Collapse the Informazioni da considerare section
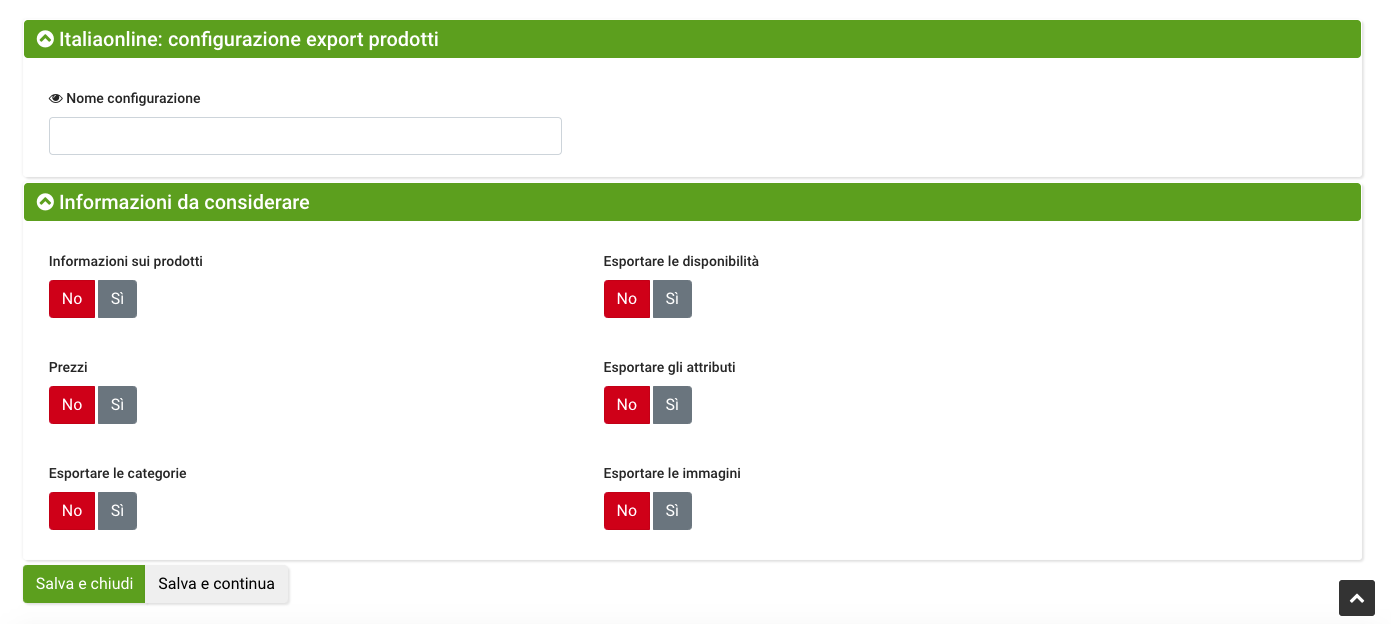The width and height of the screenshot is (1391, 624). [x=44, y=202]
